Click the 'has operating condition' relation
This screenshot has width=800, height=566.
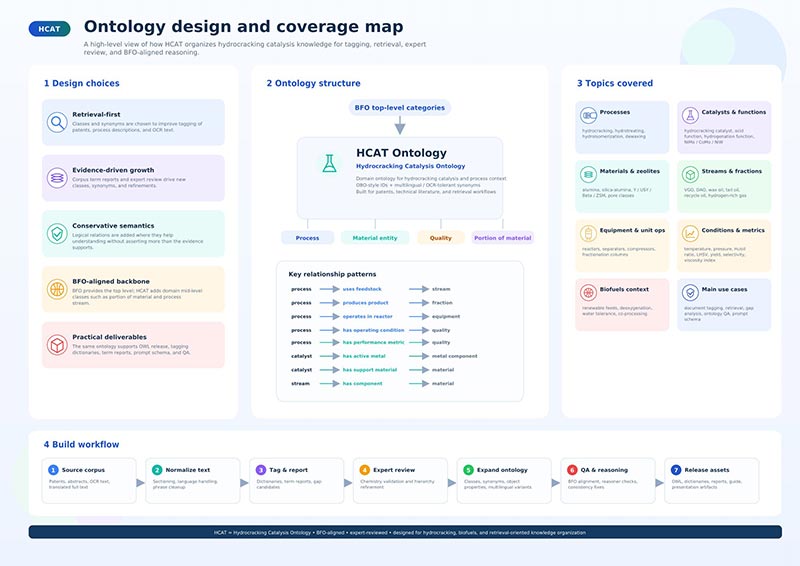pos(373,330)
